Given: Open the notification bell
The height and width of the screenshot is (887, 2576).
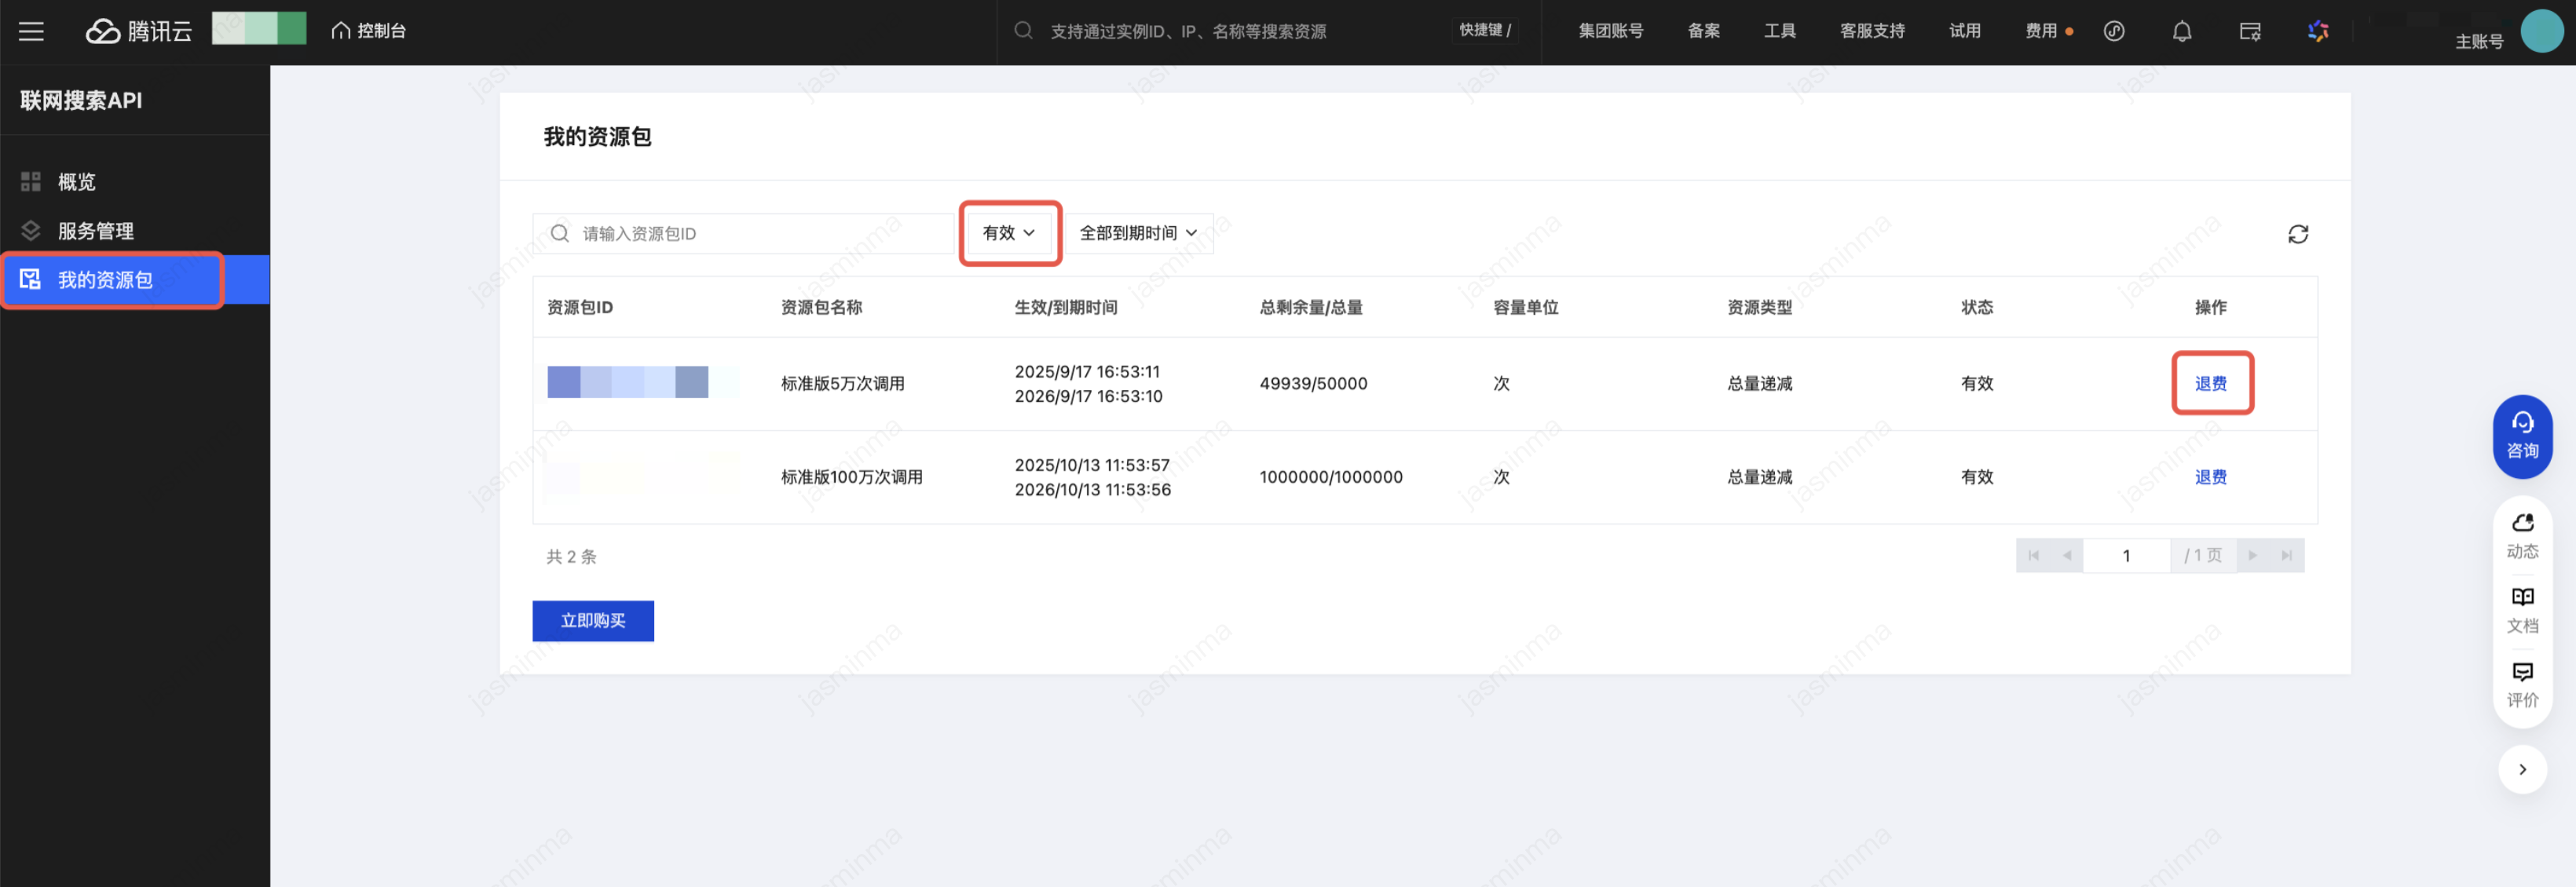Looking at the screenshot, I should [x=2181, y=31].
